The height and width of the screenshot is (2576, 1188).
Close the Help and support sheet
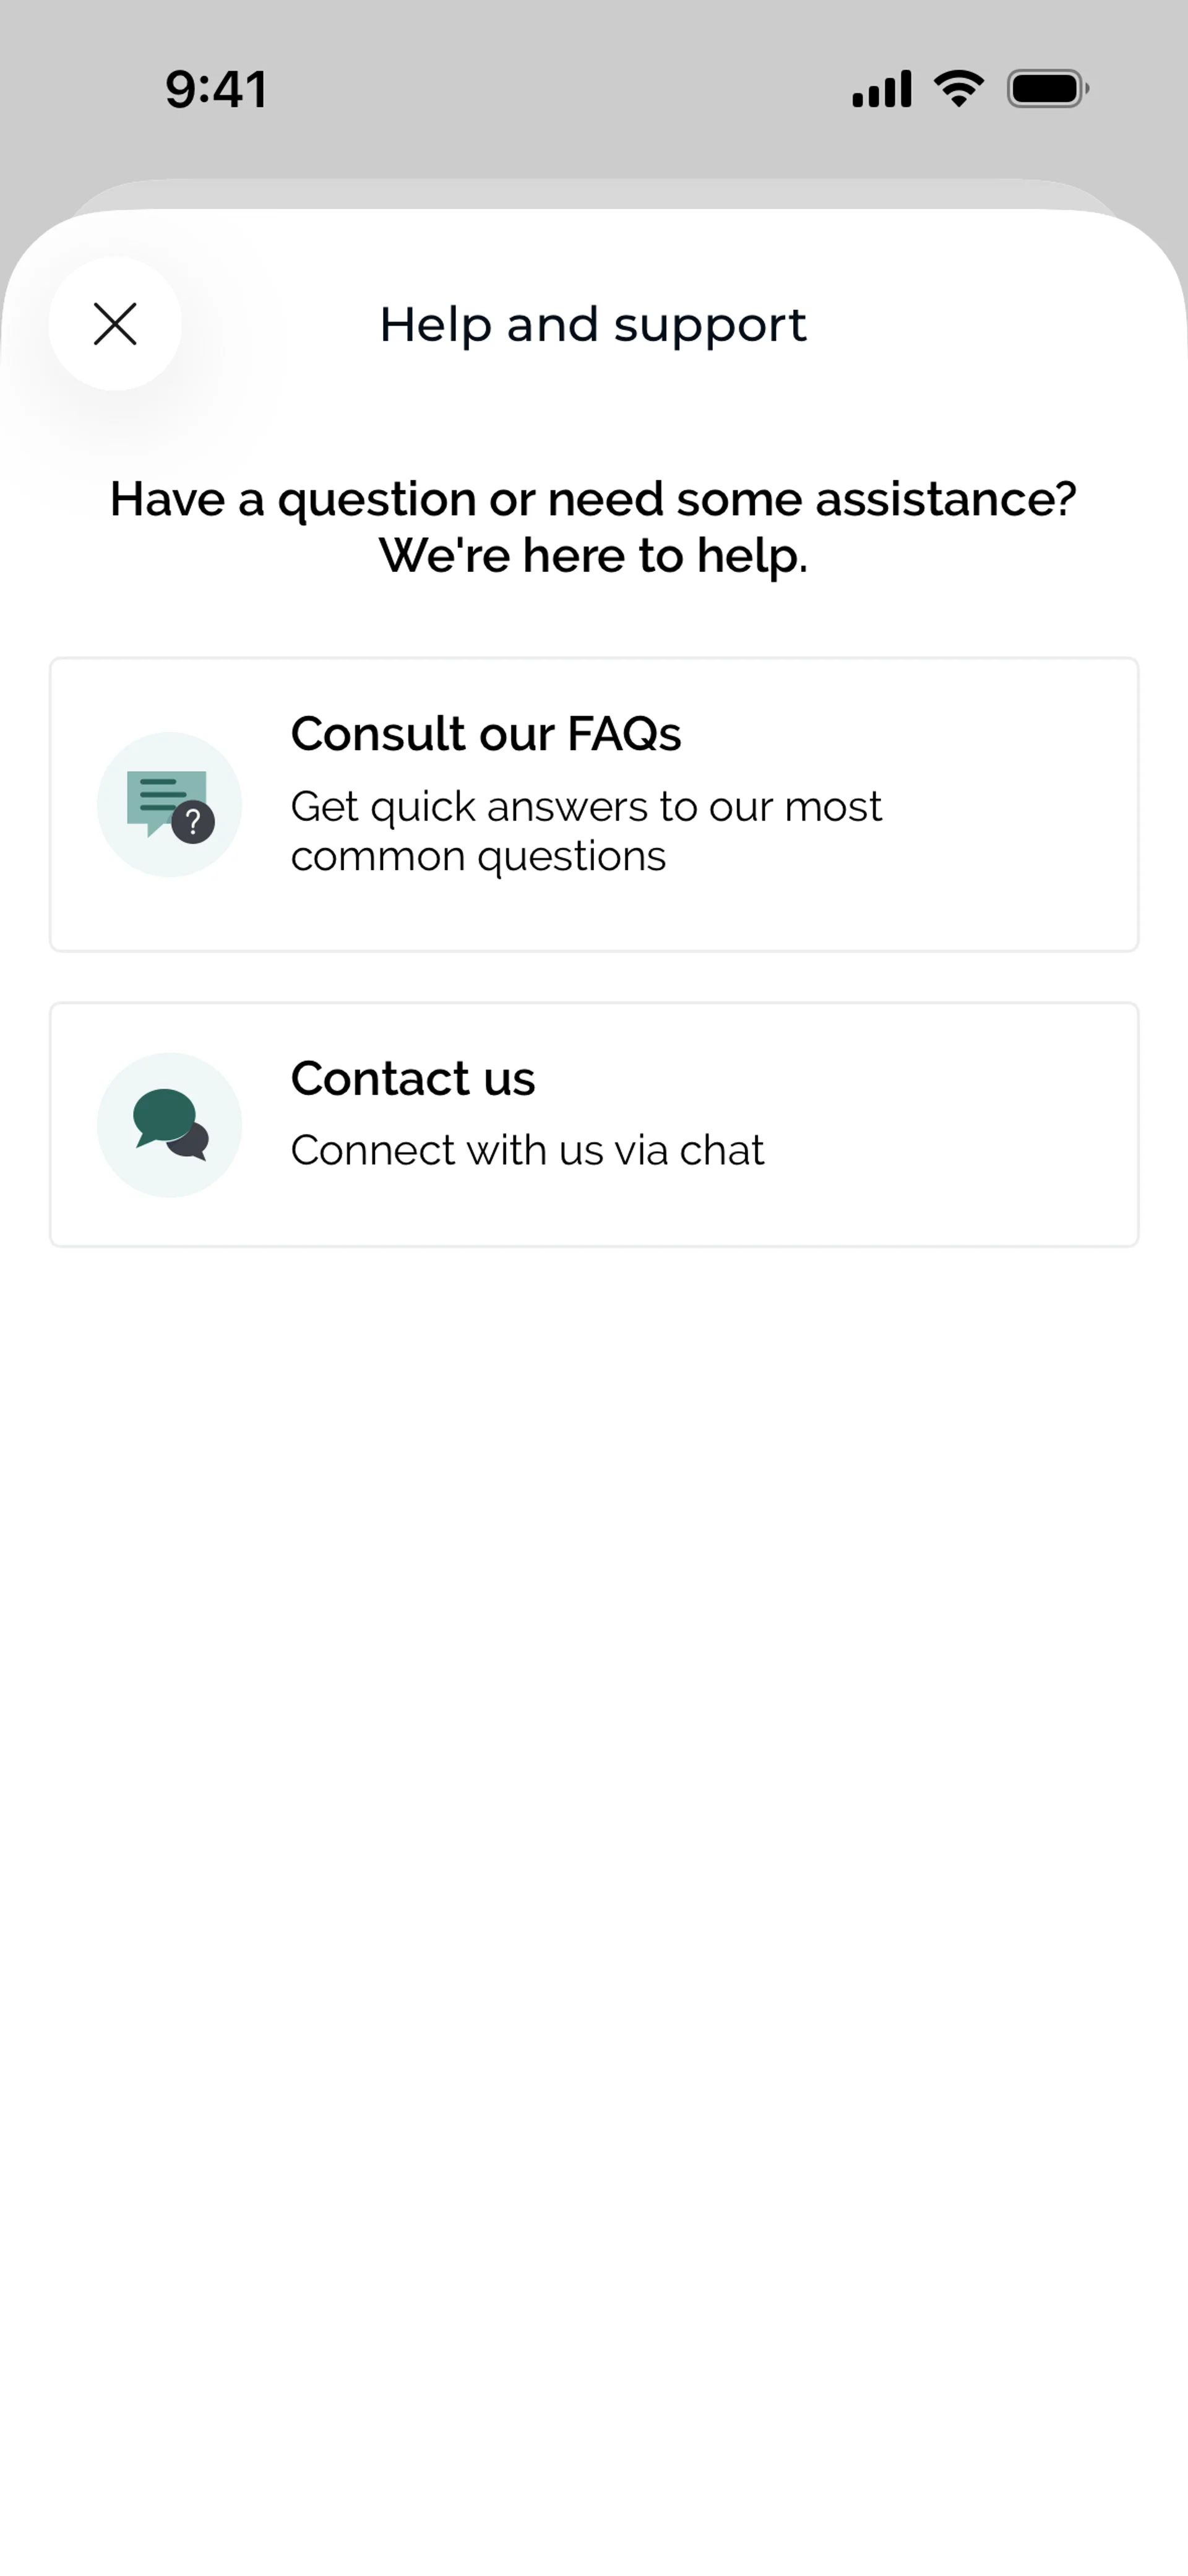click(115, 324)
